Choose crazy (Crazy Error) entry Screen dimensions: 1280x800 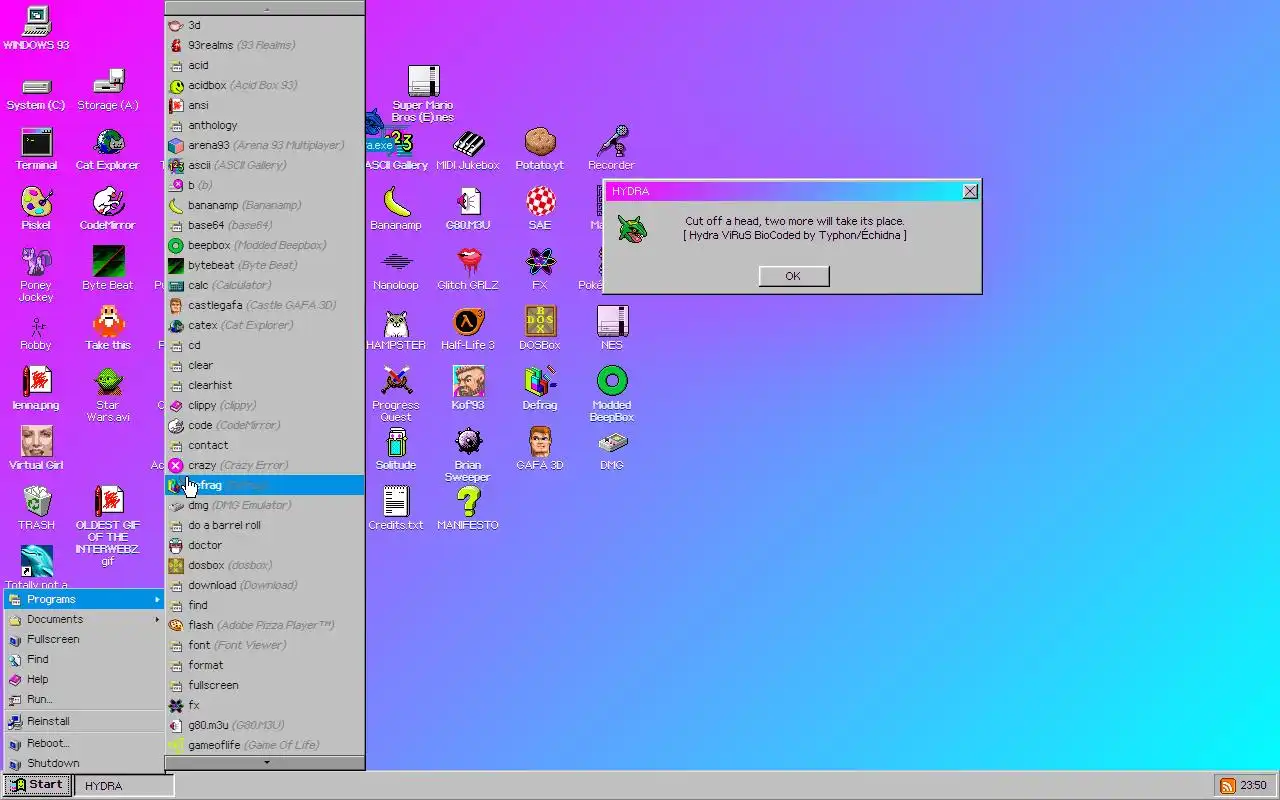264,465
